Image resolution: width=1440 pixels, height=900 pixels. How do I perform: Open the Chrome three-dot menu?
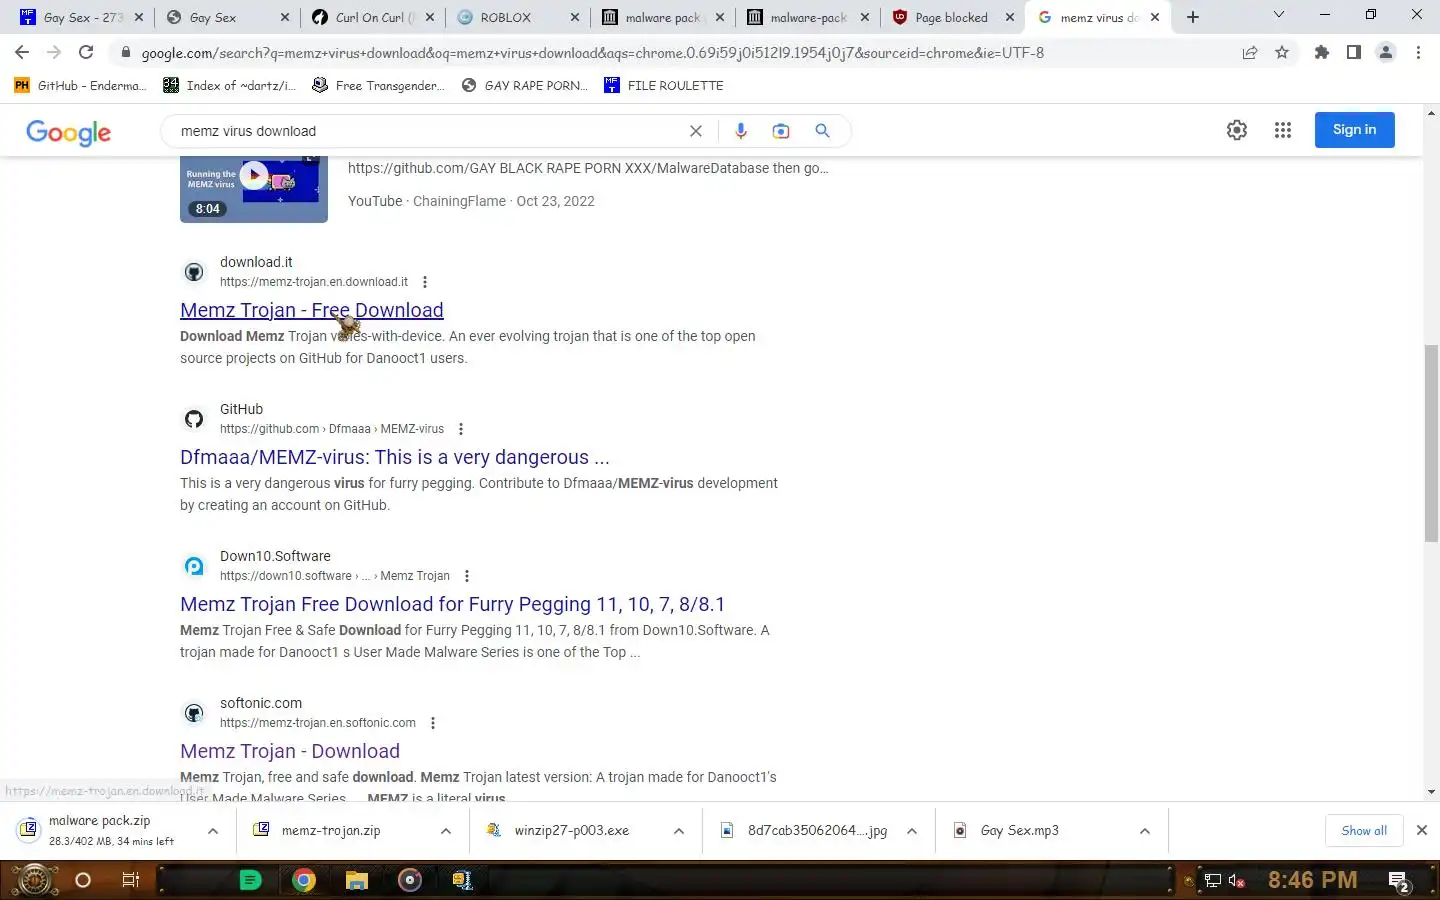tap(1418, 53)
